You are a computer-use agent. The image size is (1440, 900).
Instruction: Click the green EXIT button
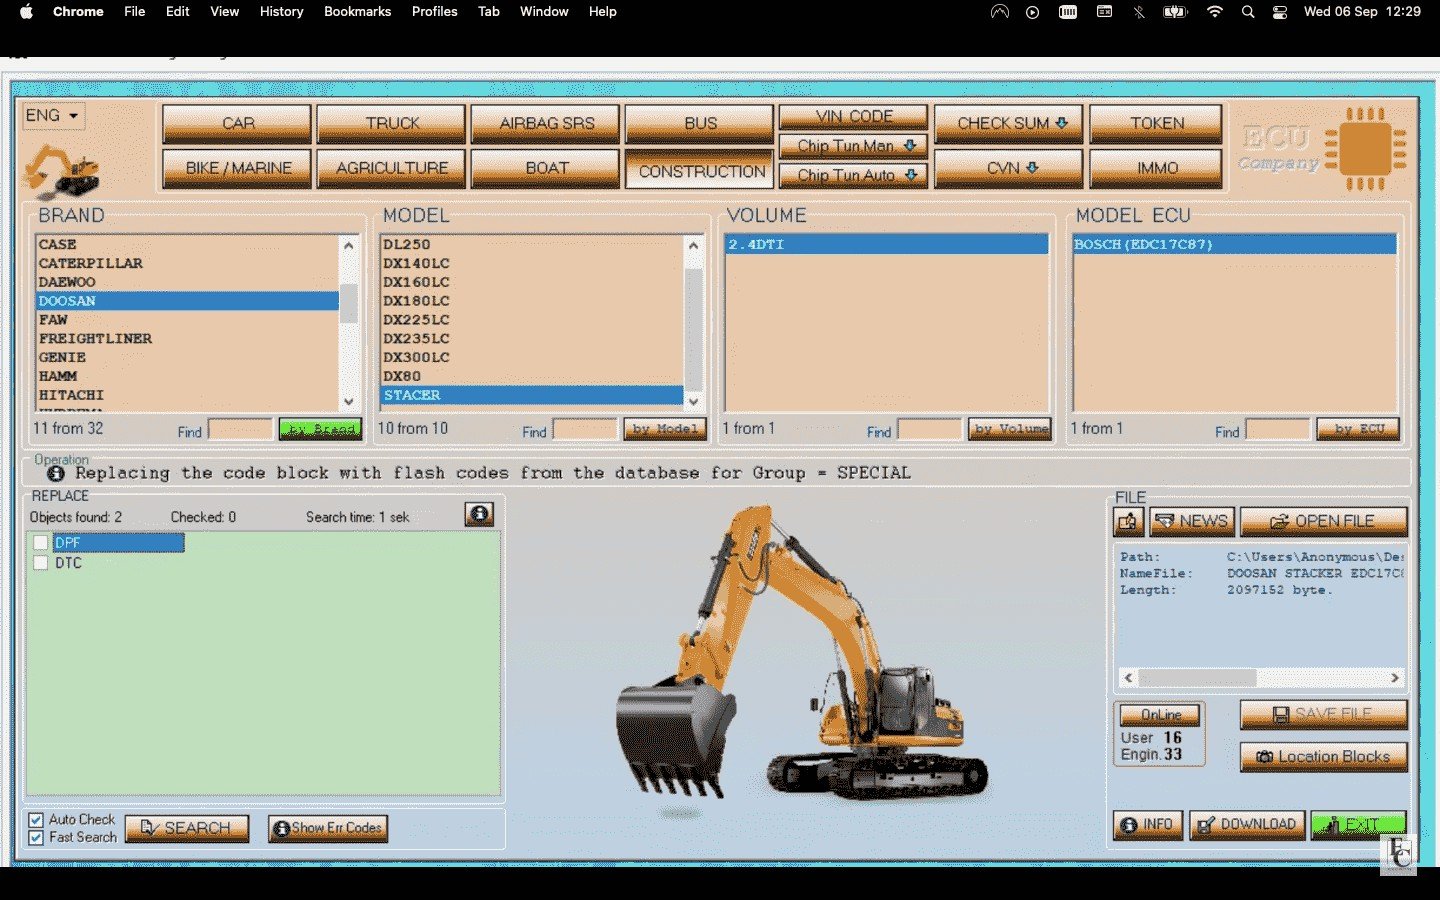pyautogui.click(x=1358, y=825)
